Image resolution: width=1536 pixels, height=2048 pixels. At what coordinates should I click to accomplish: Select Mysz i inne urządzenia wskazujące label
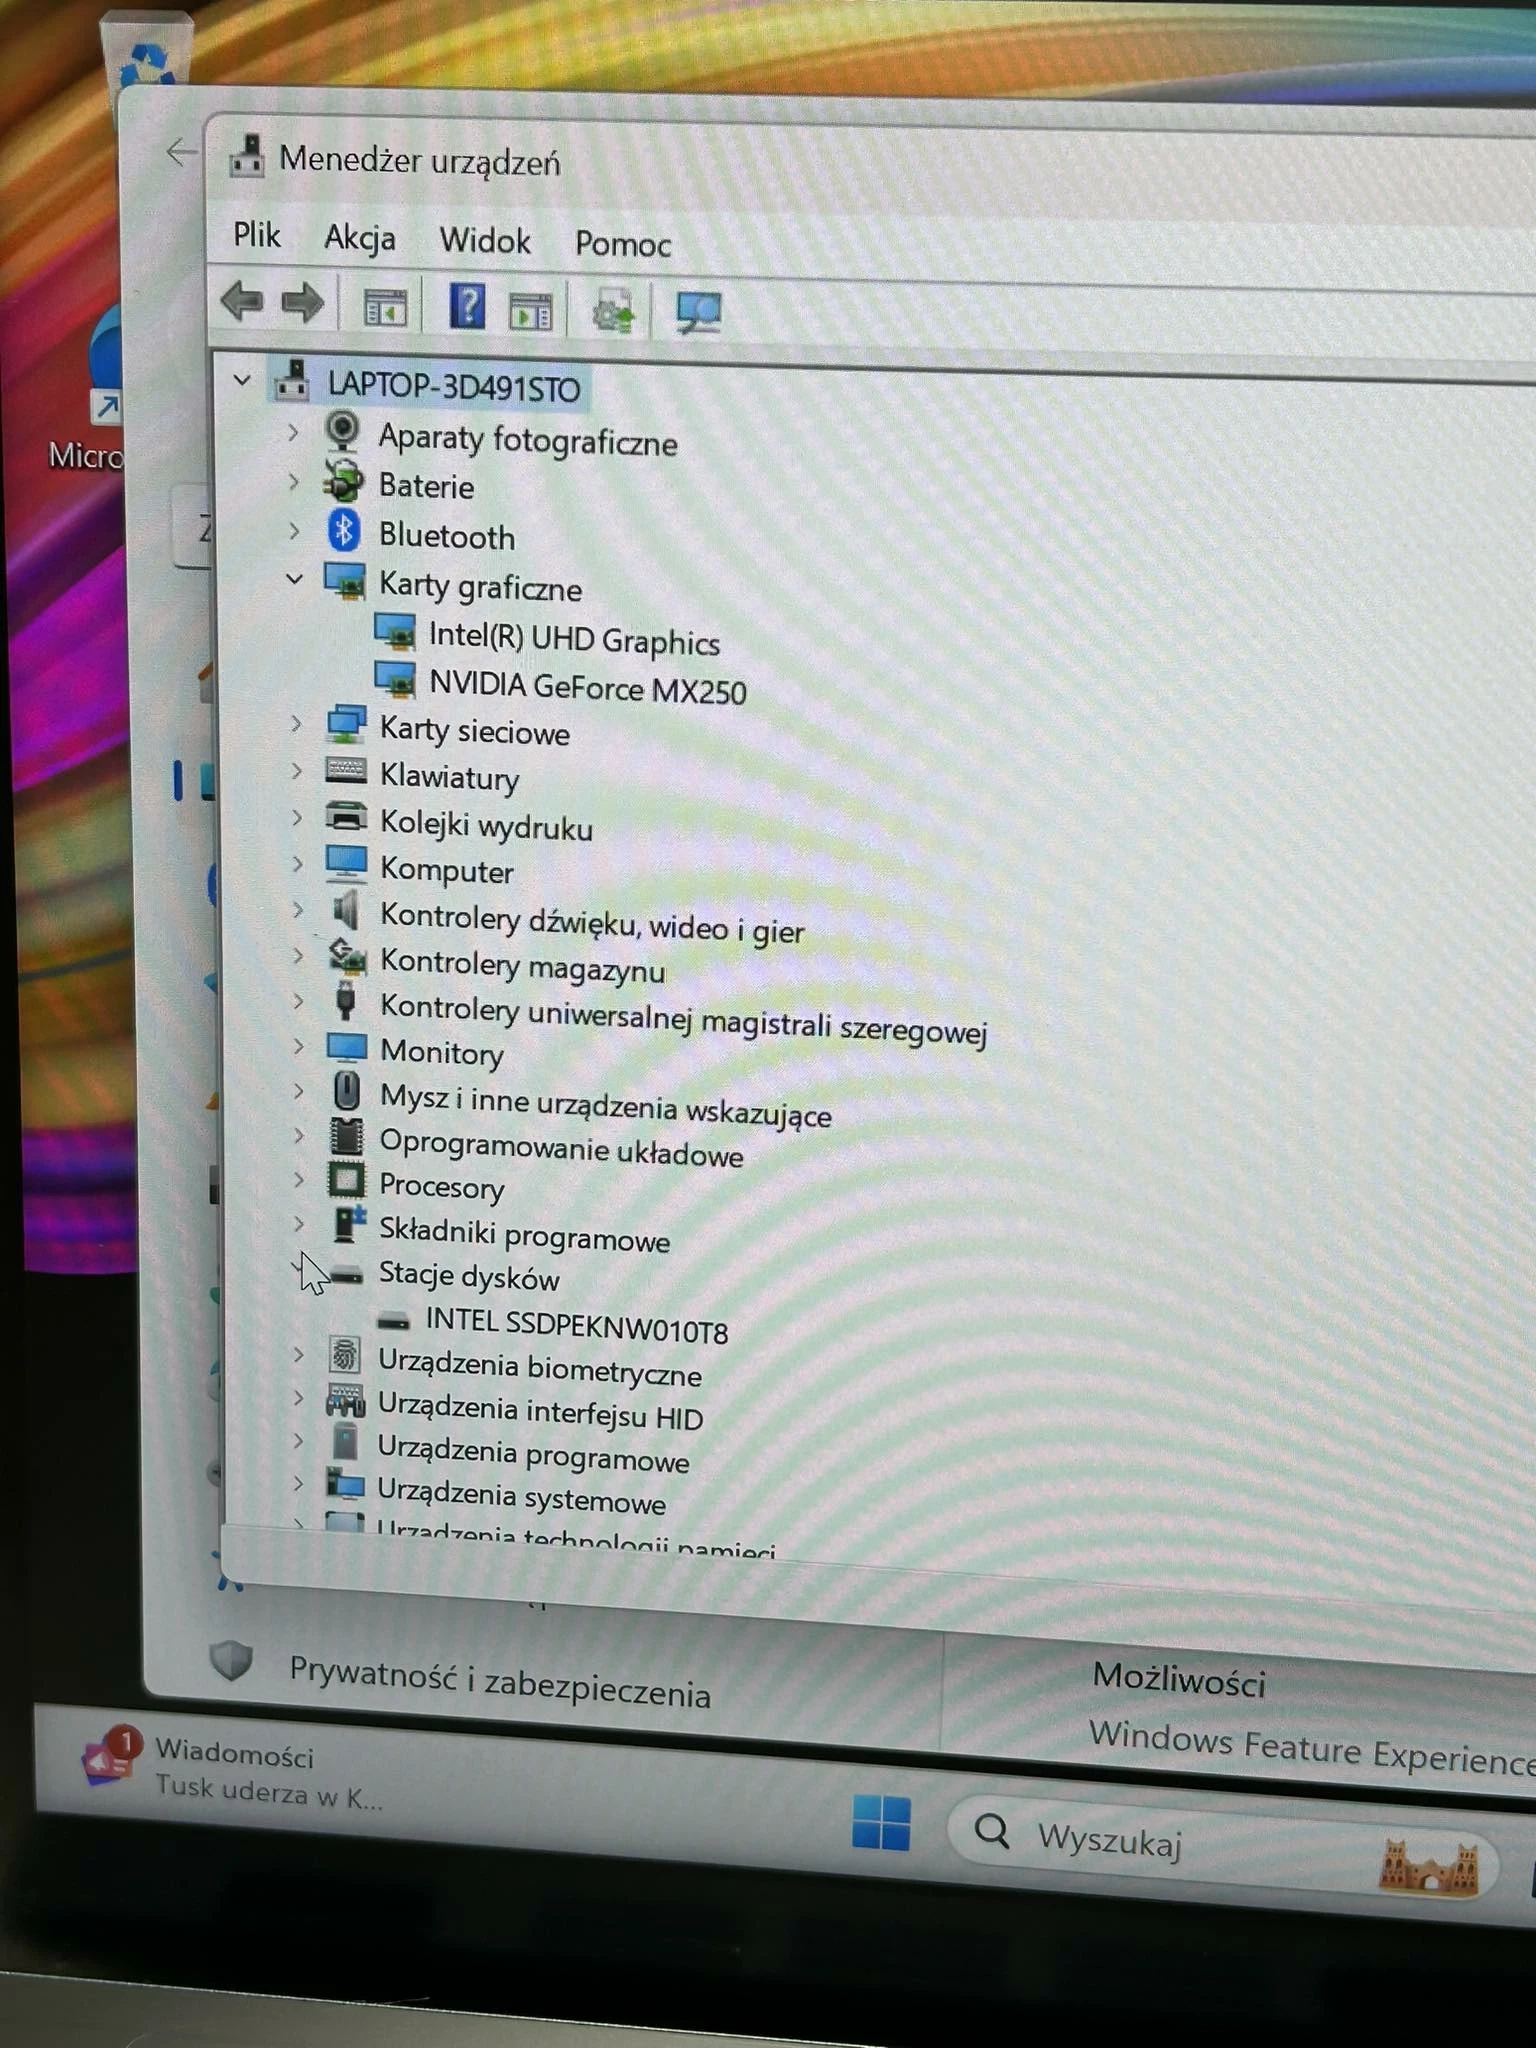pos(605,1106)
